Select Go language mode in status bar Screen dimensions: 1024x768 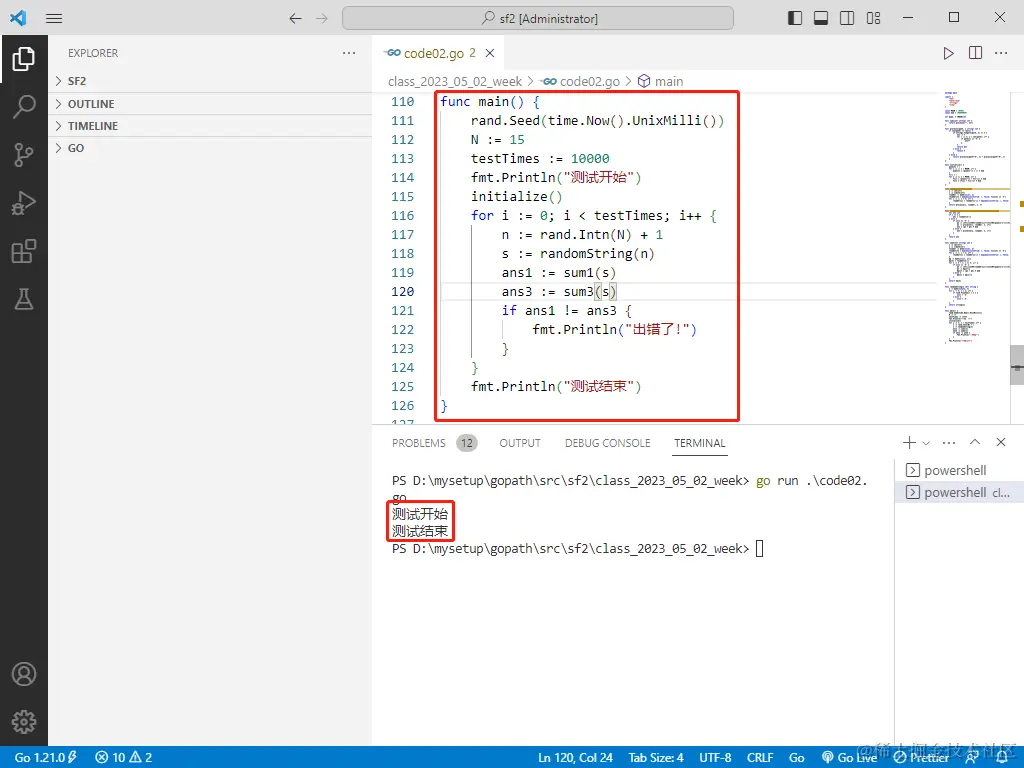coord(797,758)
